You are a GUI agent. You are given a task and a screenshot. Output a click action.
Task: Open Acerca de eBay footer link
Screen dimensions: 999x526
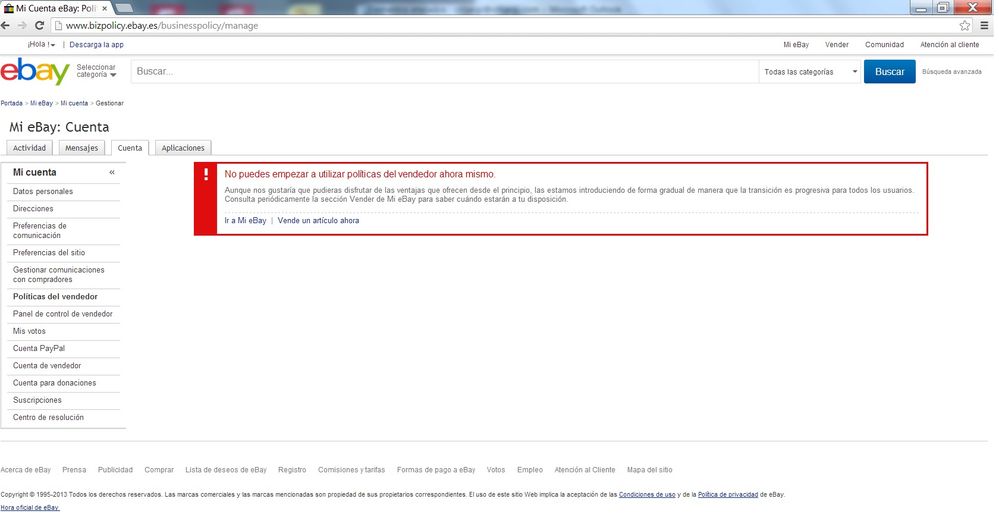[x=25, y=470]
